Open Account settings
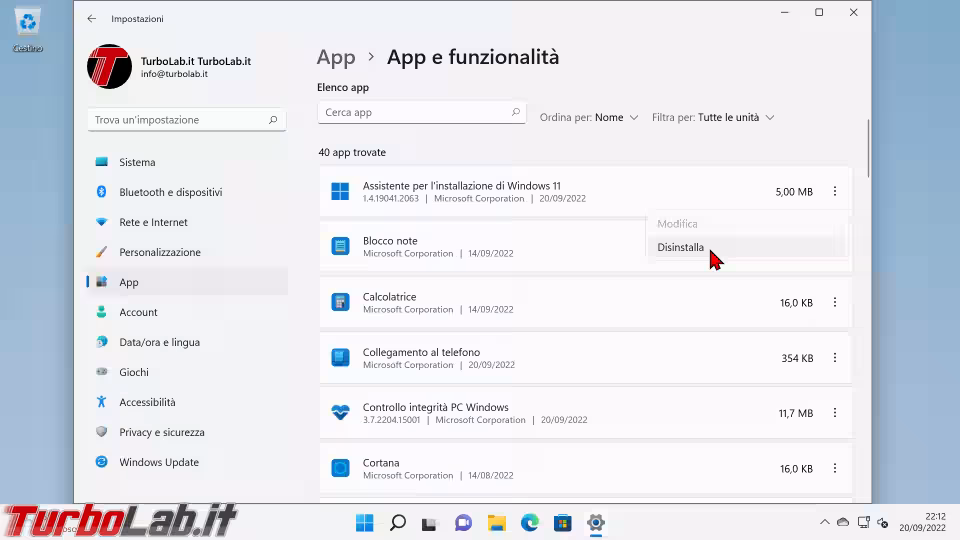The width and height of the screenshot is (960, 540). point(187,312)
